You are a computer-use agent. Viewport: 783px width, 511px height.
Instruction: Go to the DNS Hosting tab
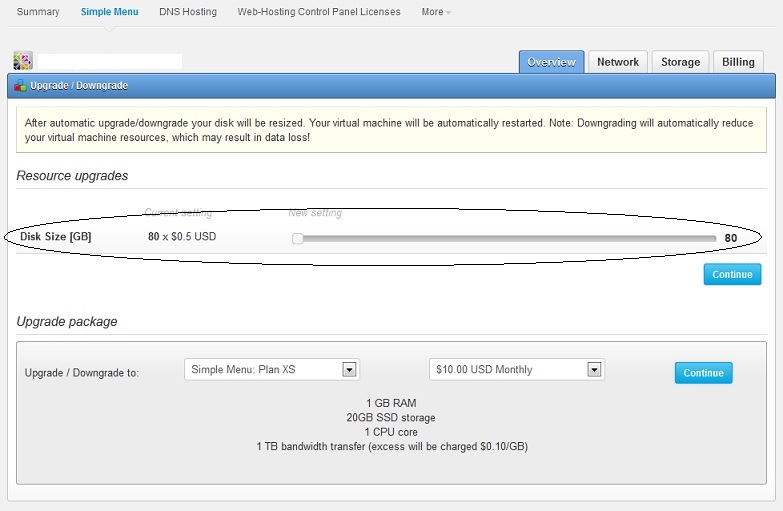click(188, 12)
